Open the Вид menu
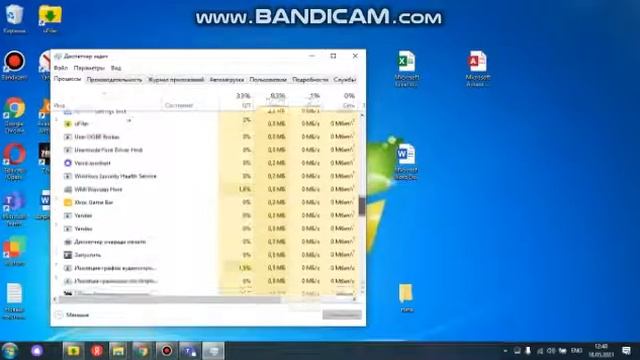Image resolution: width=640 pixels, height=360 pixels. coord(116,68)
